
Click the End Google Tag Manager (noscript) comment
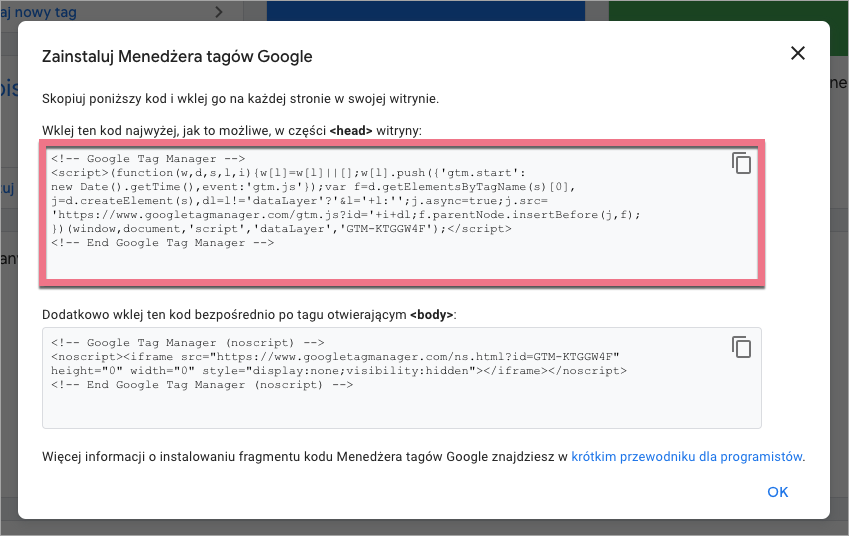pos(202,384)
